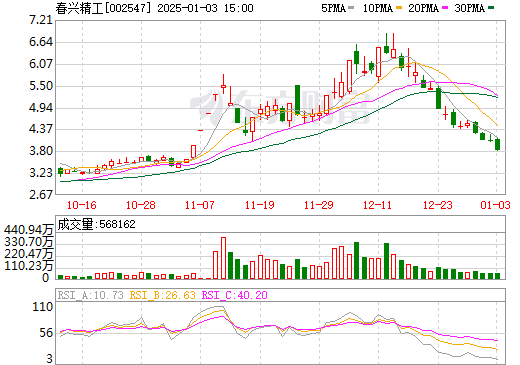Click the magenta 20PMA legend swatch
Image resolution: width=520 pixels, height=365 pixels.
pos(445,8)
